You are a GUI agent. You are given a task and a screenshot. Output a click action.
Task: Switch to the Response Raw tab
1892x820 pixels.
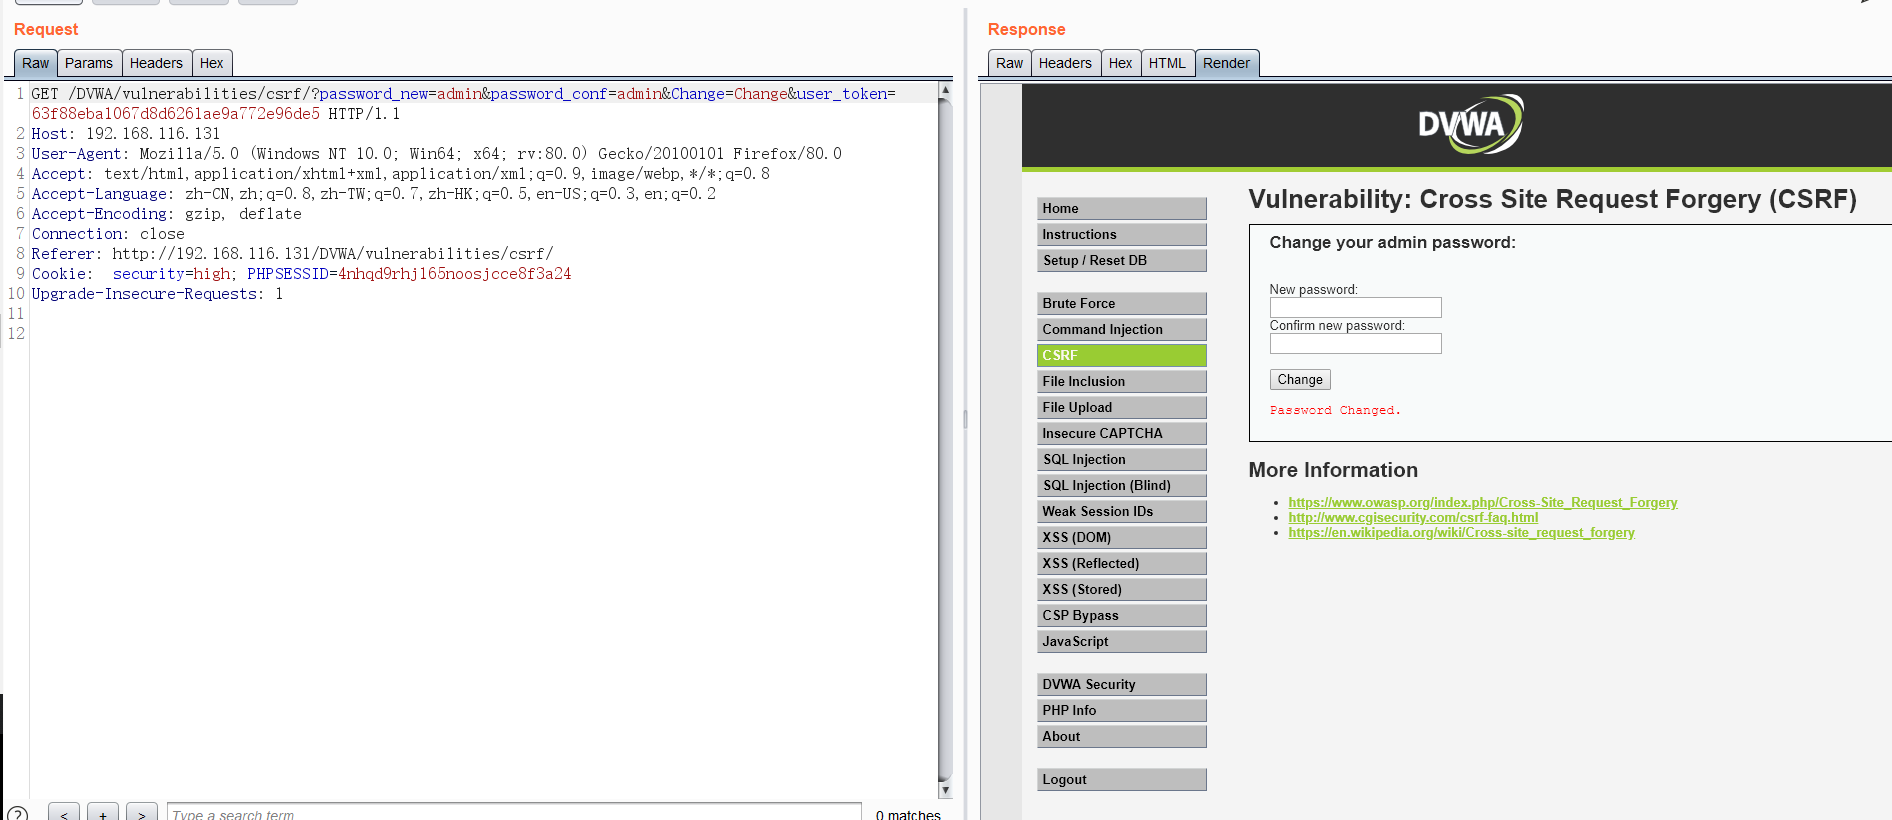pos(1009,63)
